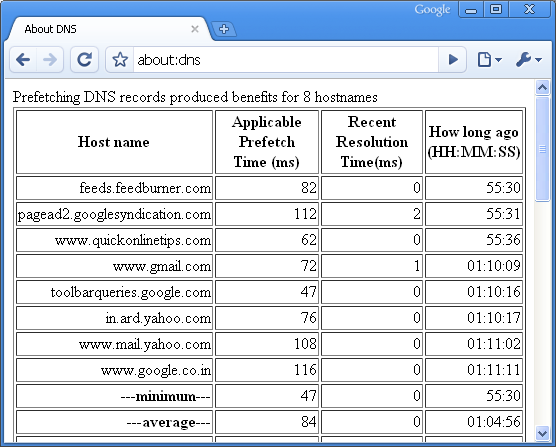Image resolution: width=556 pixels, height=447 pixels.
Task: Select time 01:10:17 in in.ard.yahoo row
Action: pyautogui.click(x=474, y=318)
